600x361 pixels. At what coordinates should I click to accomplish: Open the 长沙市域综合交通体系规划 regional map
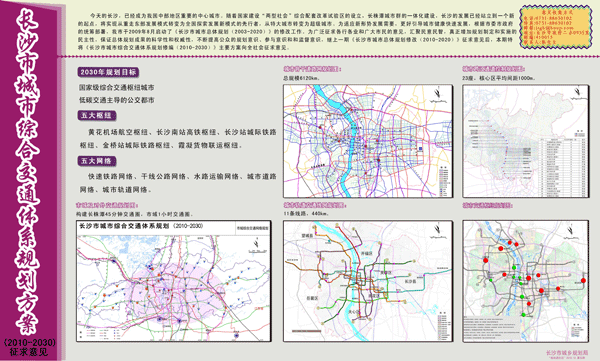tap(174, 281)
